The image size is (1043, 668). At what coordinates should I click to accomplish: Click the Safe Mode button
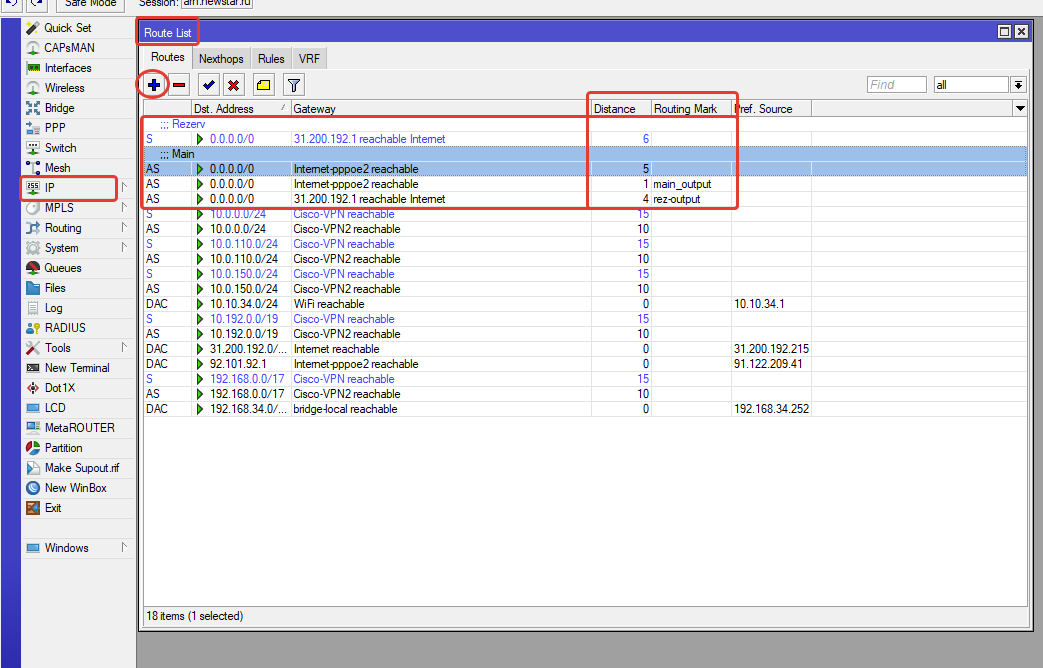coord(89,3)
